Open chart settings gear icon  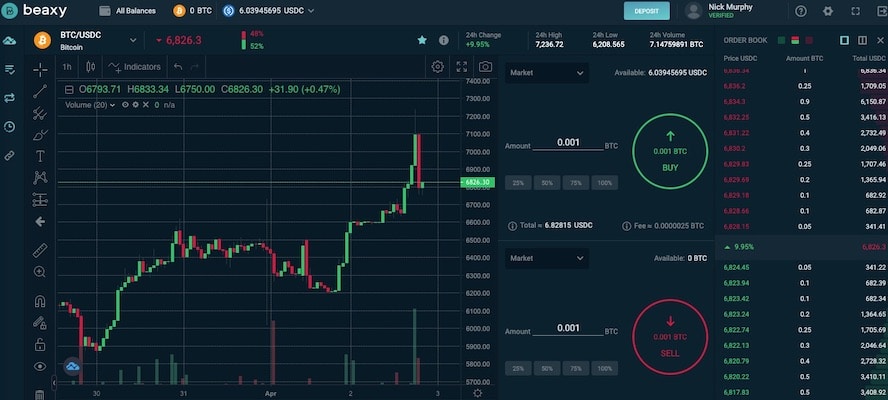437,67
